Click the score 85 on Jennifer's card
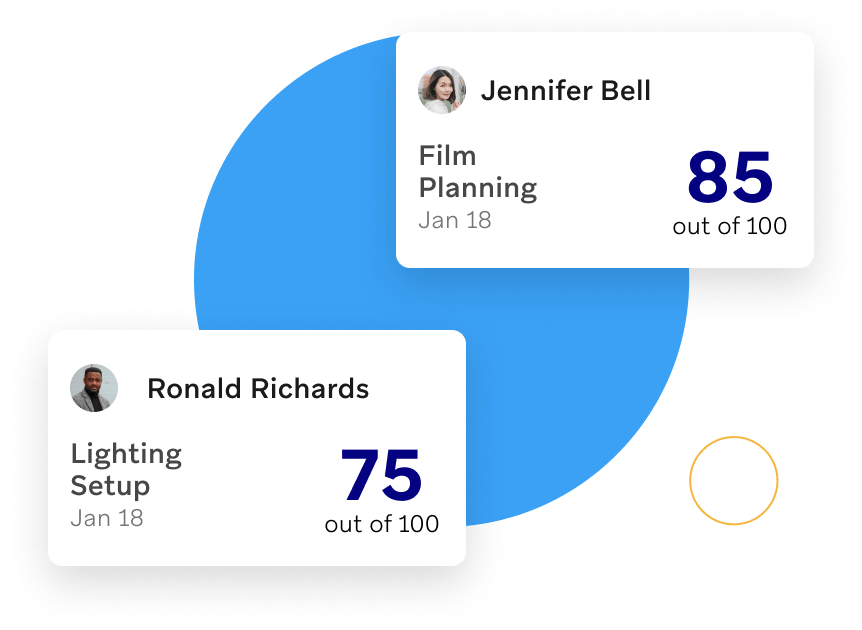862x630 pixels. 730,177
